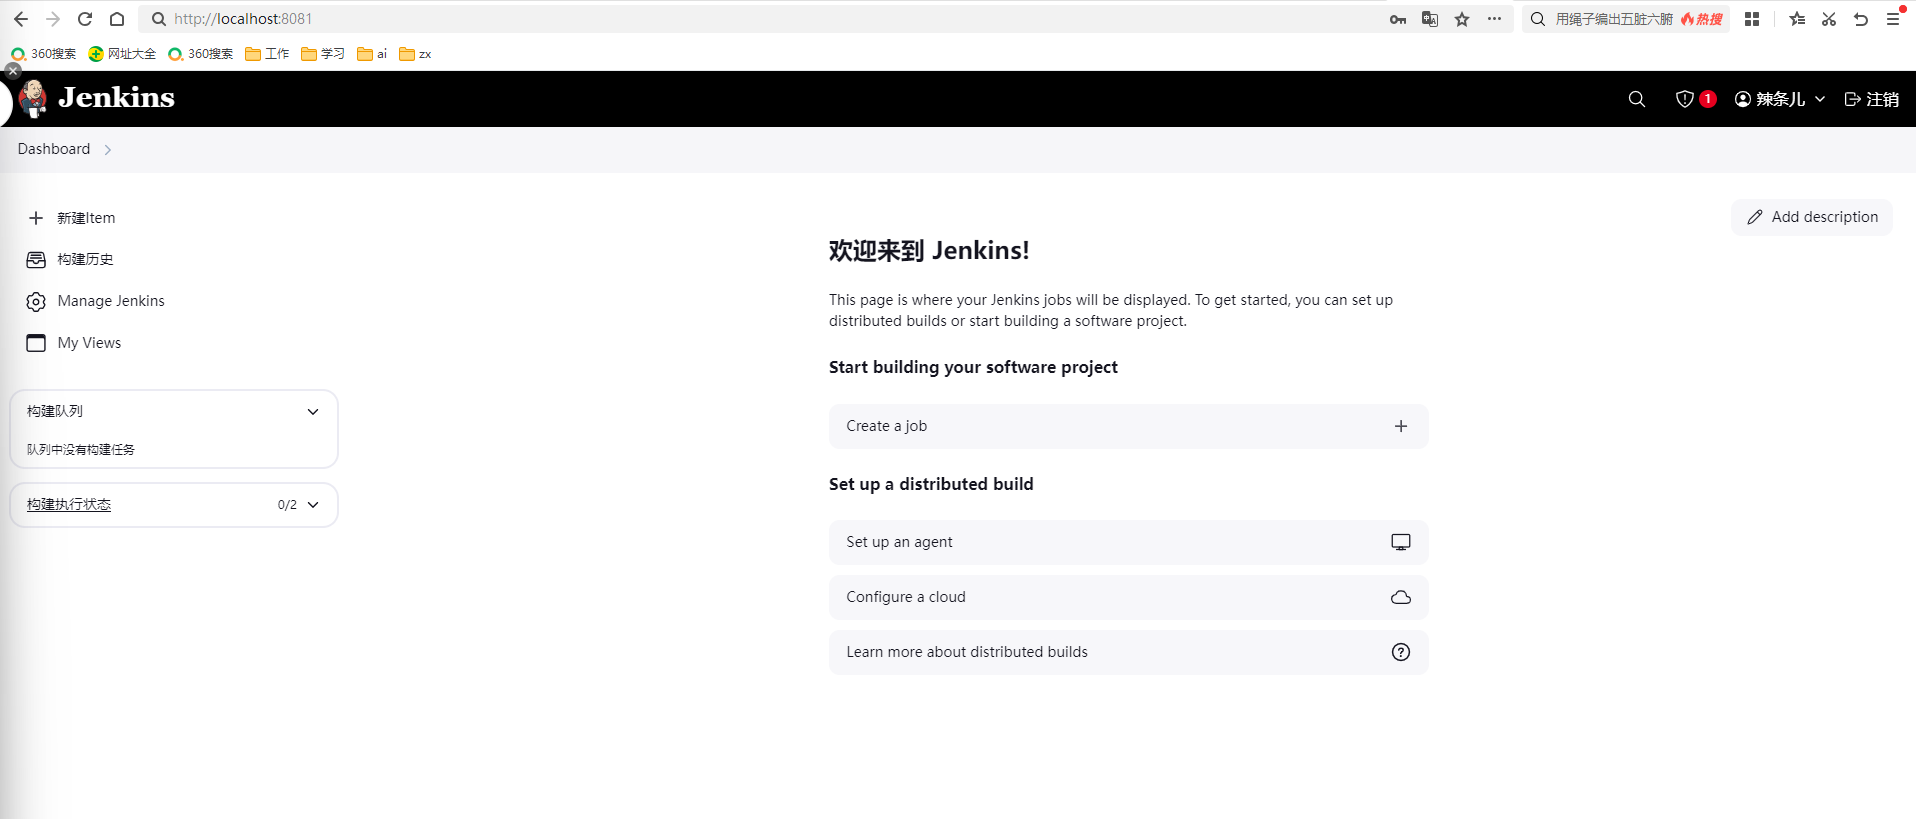Click the scissors screenshot icon
Viewport: 1916px width, 819px height.
(x=1829, y=19)
